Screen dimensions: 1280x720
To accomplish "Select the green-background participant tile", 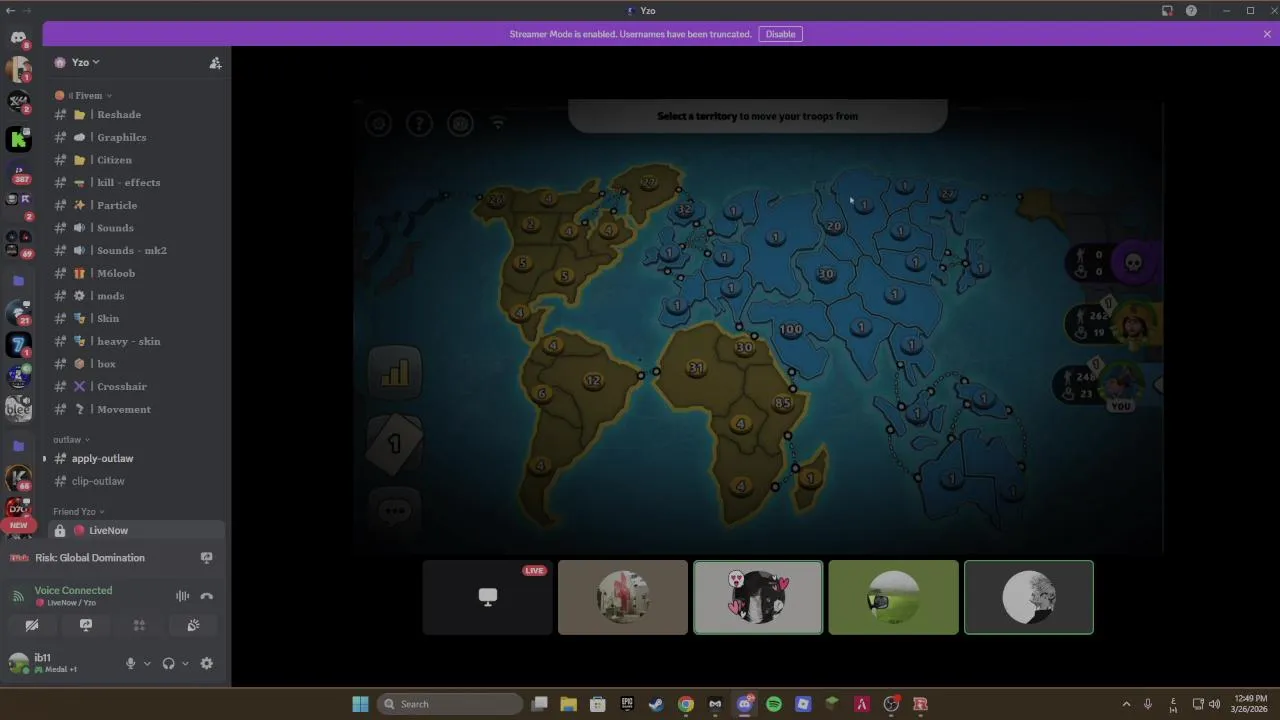I will [893, 597].
